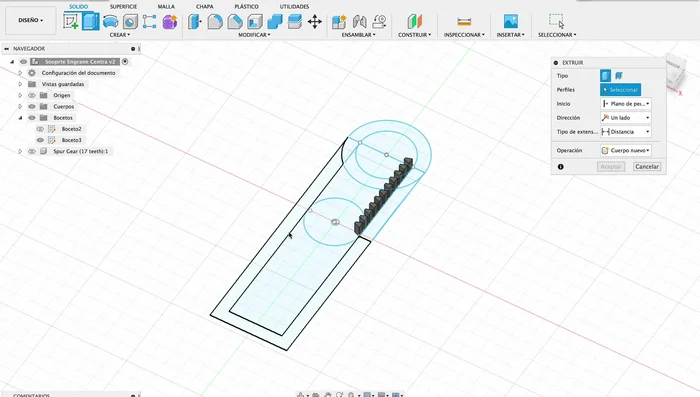
Task: Choose solid extrude type icon
Action: click(605, 75)
